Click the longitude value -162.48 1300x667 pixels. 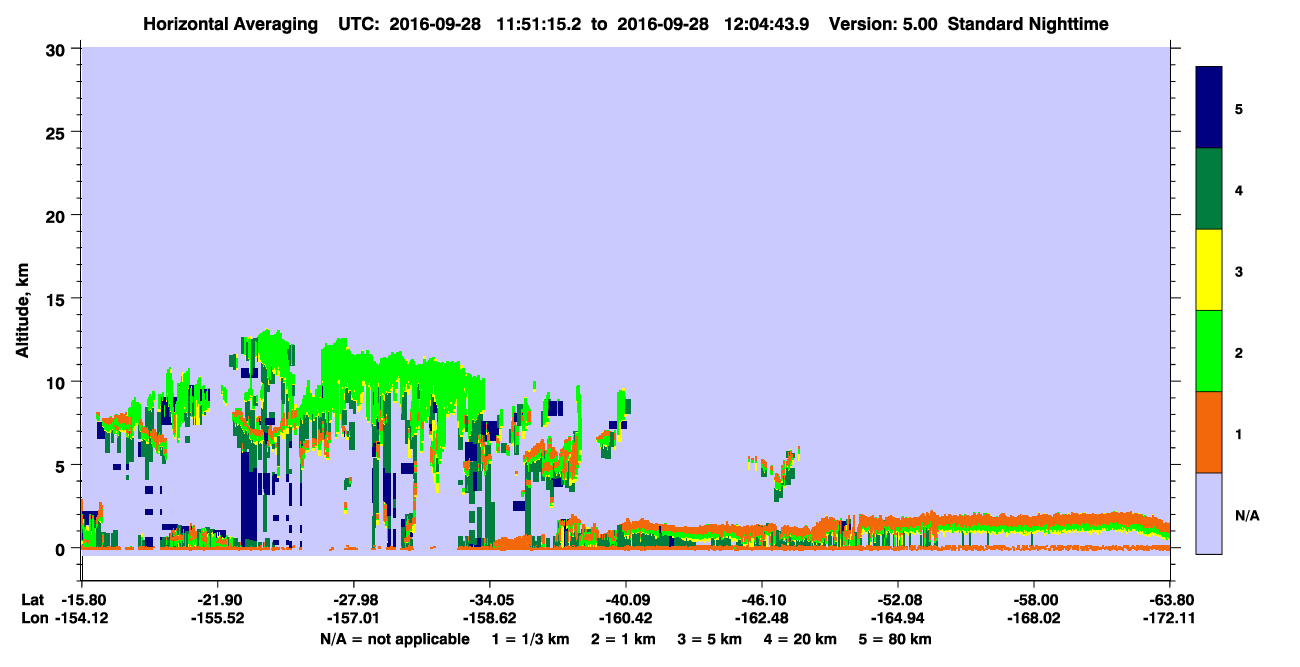click(x=761, y=619)
